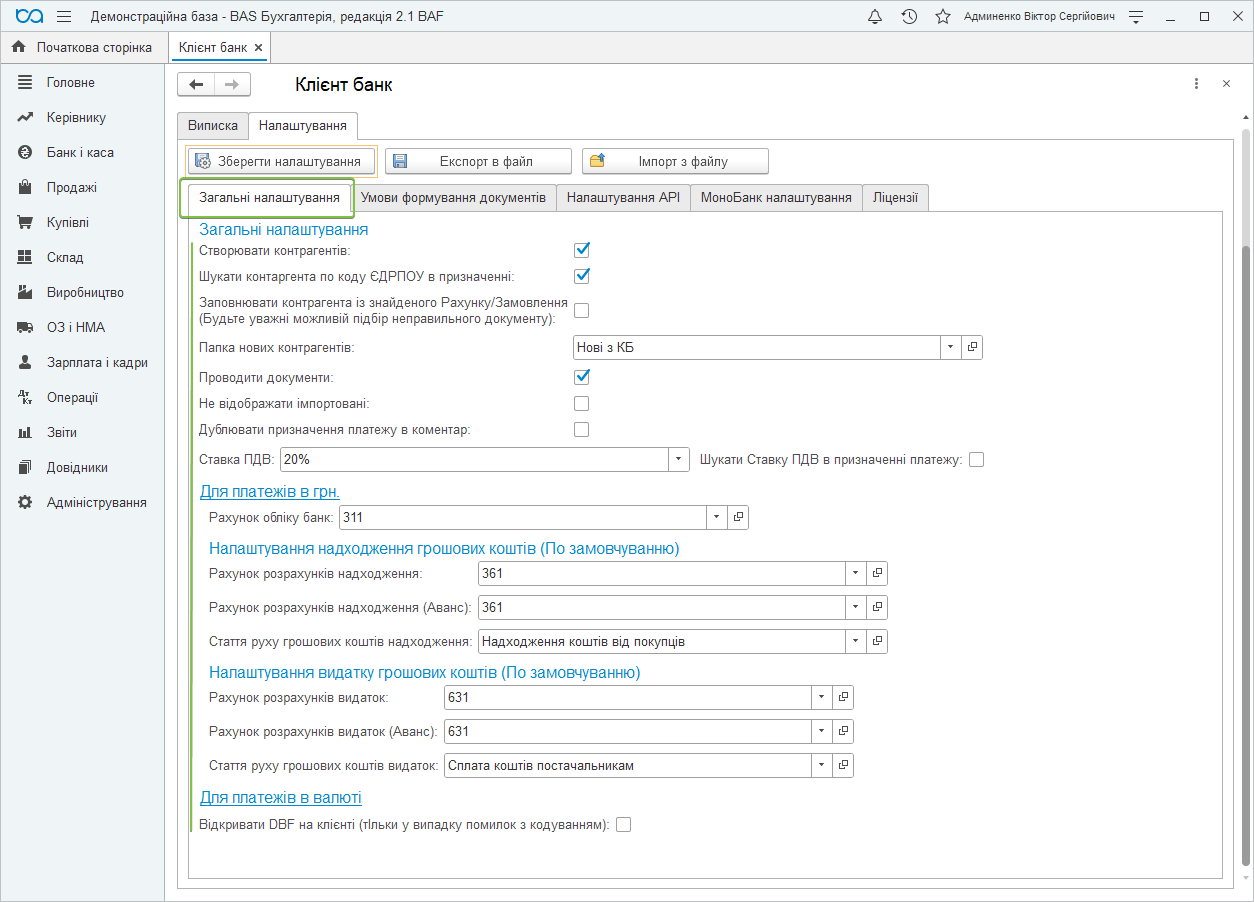Expand the Ставка ПДВ dropdown
This screenshot has height=902, width=1254.
(x=679, y=459)
